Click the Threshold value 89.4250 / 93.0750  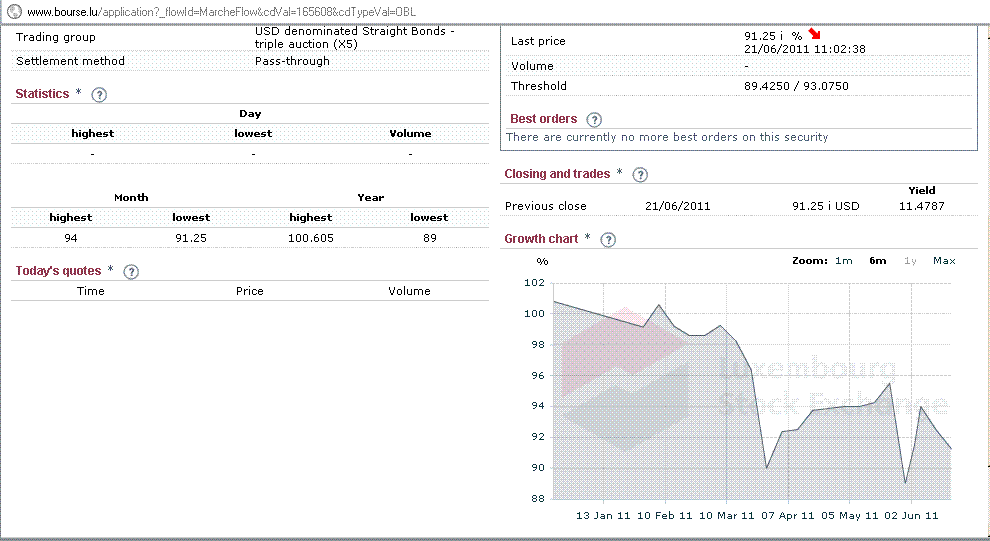[x=796, y=86]
